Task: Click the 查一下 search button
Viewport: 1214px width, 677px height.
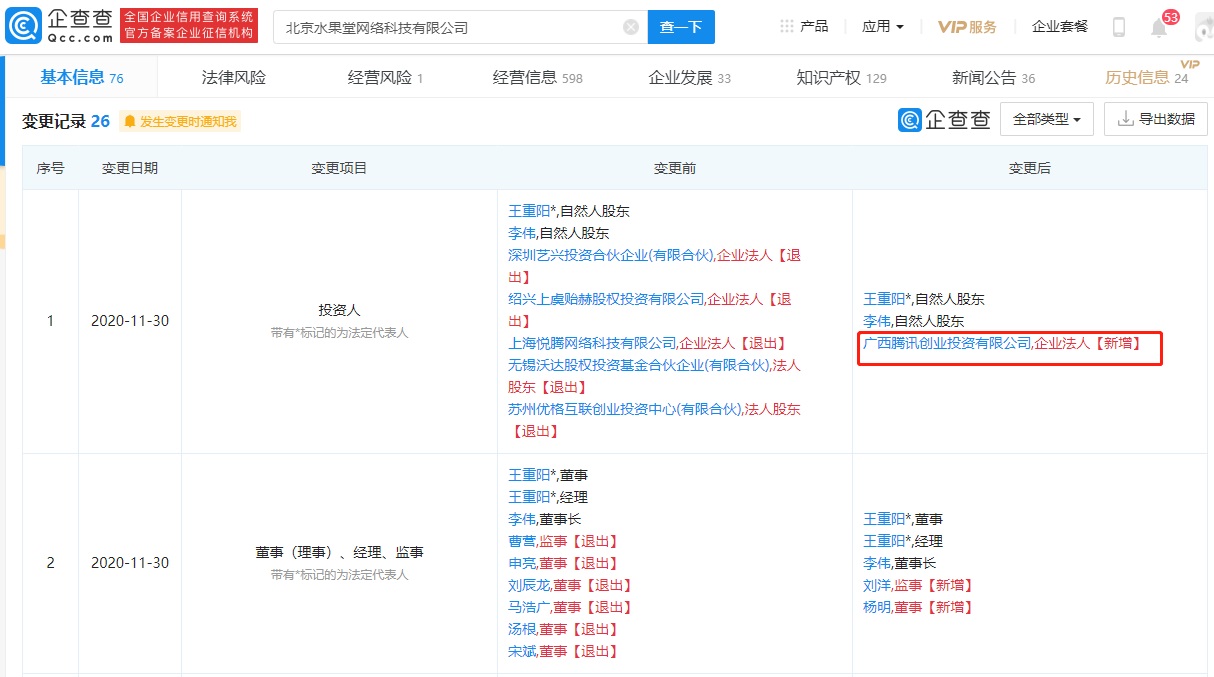Action: [x=681, y=27]
